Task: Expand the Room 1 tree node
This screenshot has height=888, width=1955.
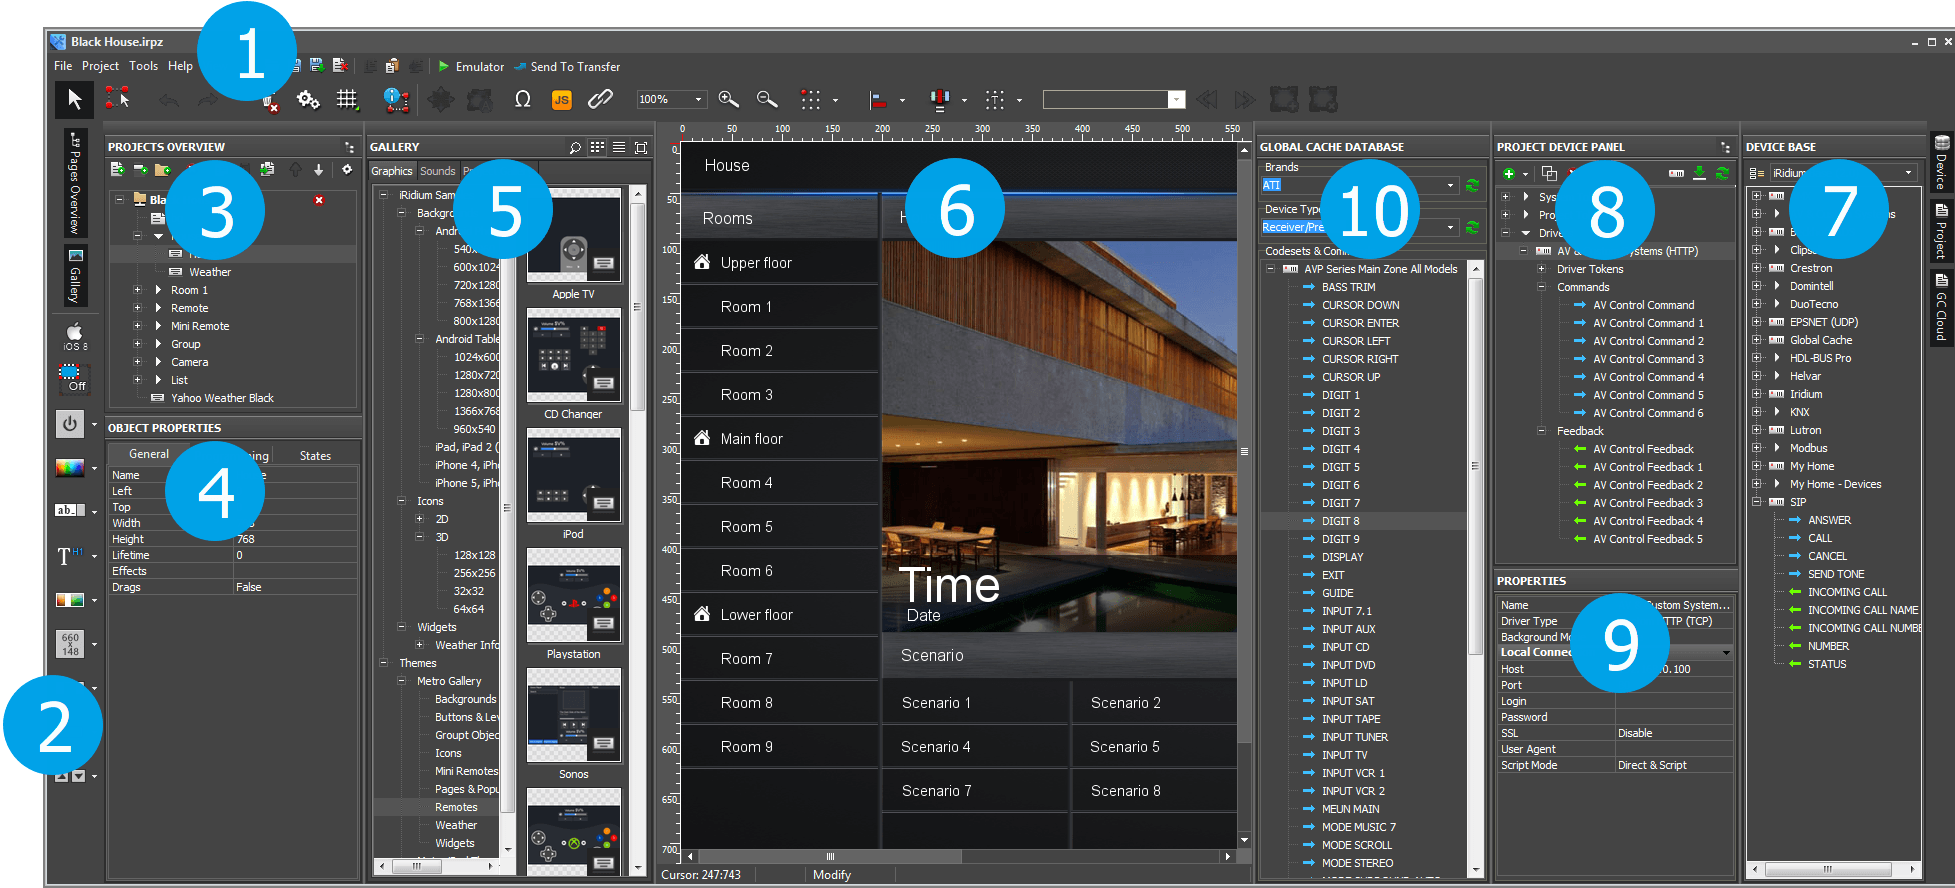Action: pos(137,290)
